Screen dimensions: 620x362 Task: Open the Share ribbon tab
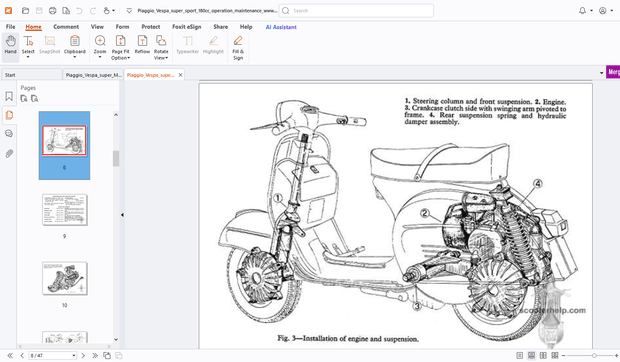point(221,27)
